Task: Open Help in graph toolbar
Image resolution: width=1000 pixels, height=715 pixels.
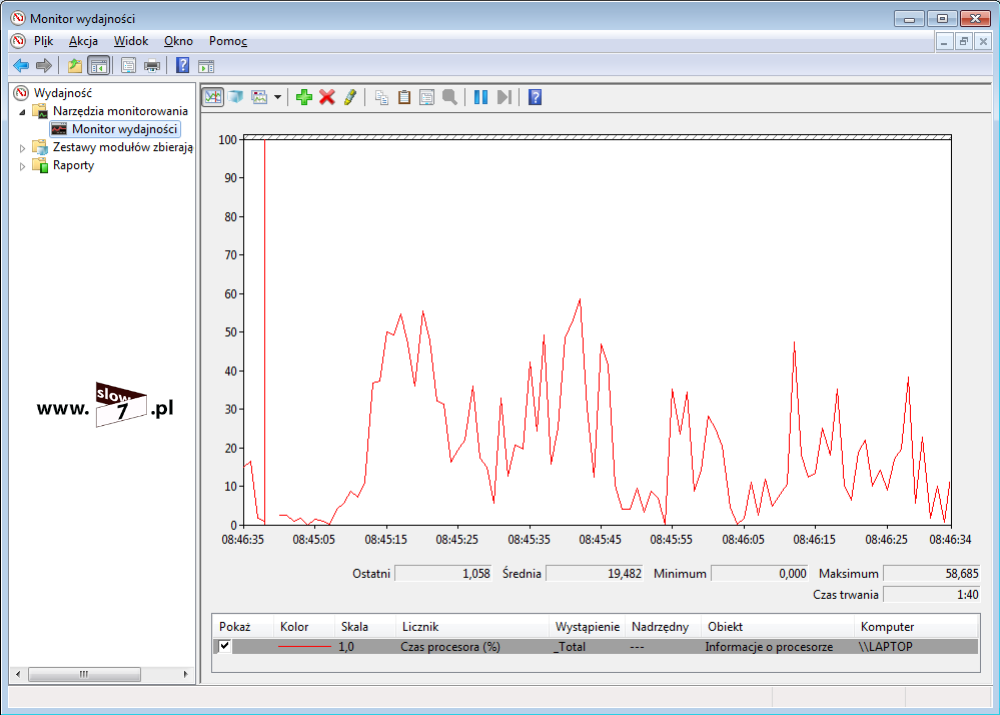Action: click(x=535, y=97)
